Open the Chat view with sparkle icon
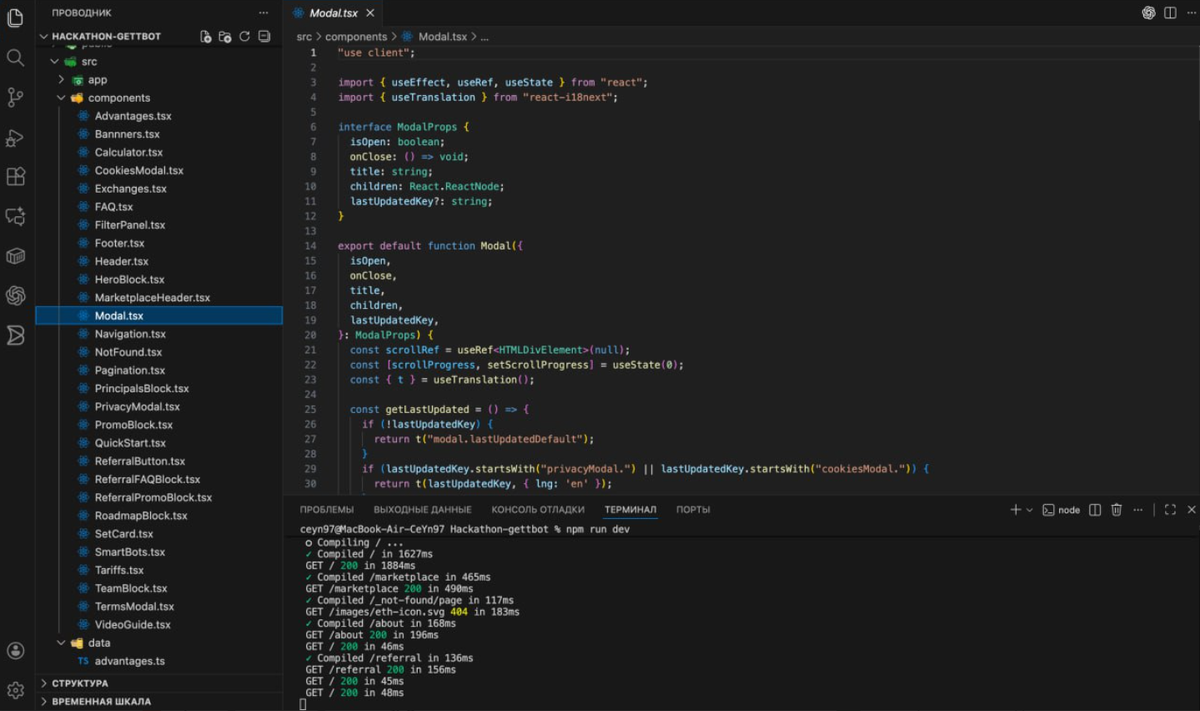 pyautogui.click(x=15, y=216)
